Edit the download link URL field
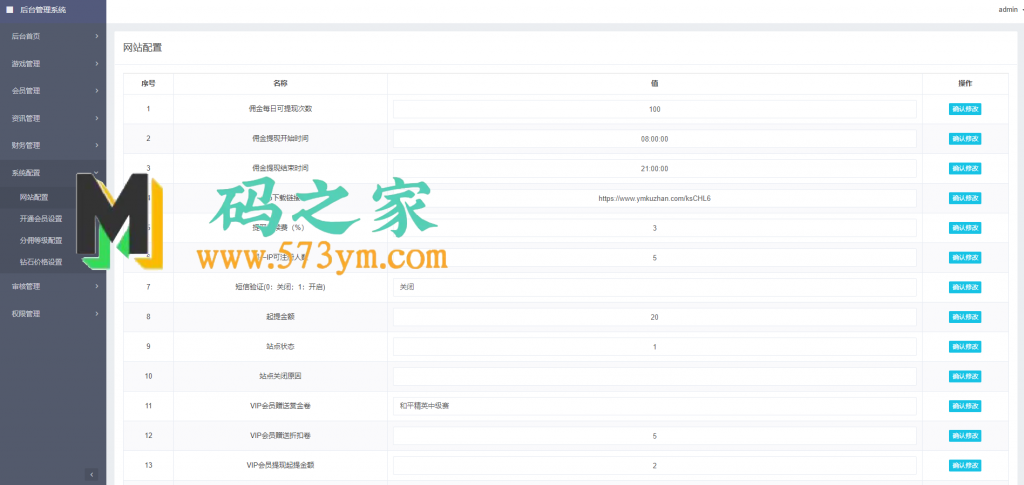1024x485 pixels. pyautogui.click(x=654, y=198)
